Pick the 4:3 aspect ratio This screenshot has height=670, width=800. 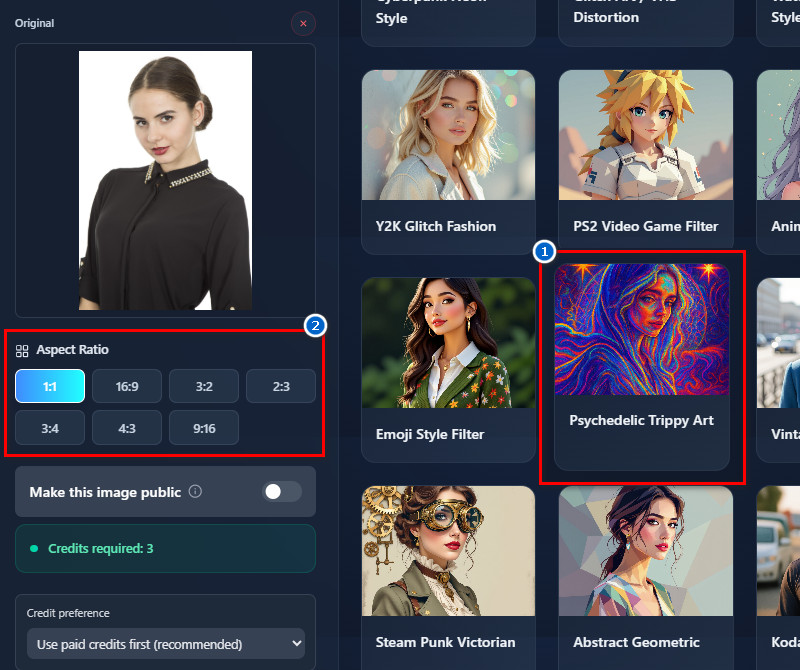(127, 428)
